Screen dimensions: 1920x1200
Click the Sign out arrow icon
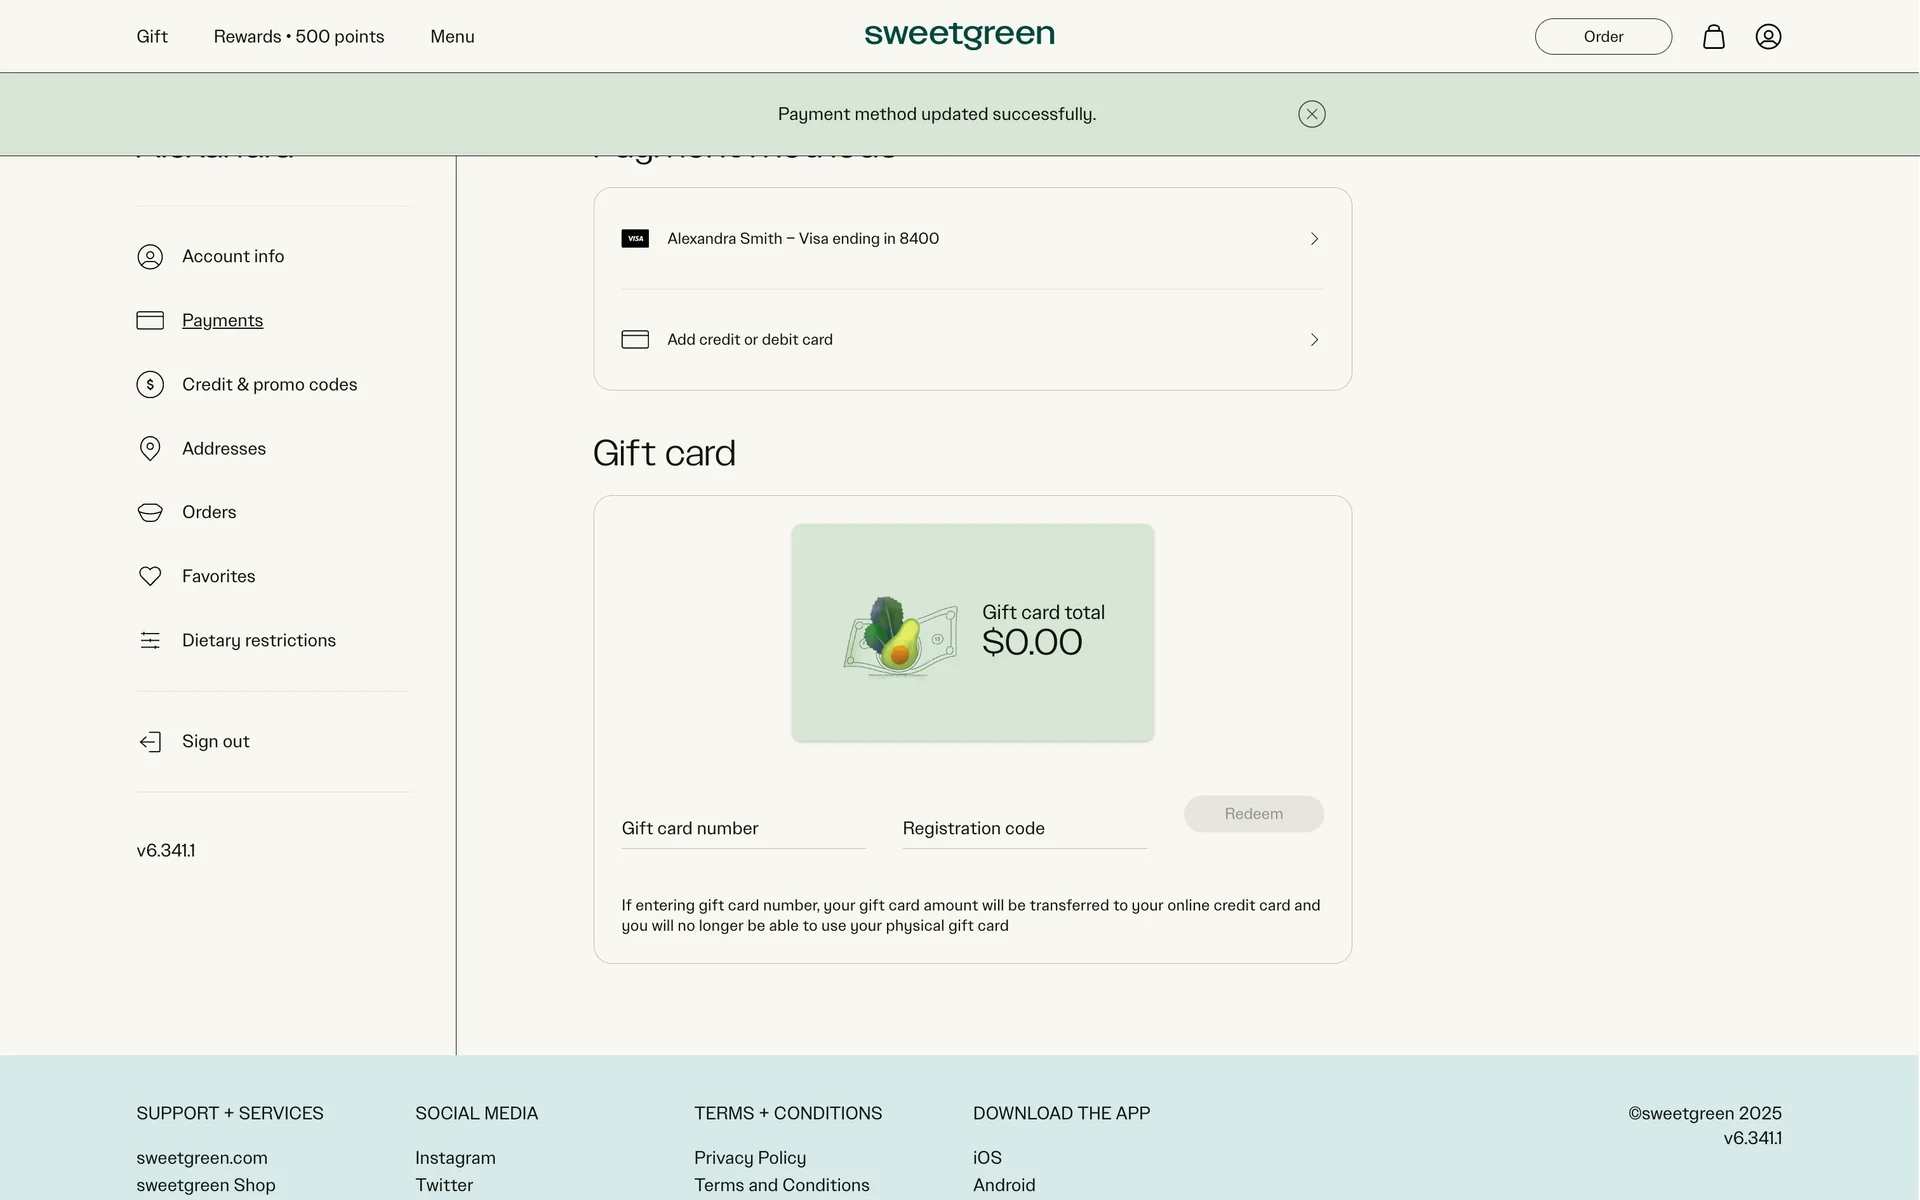[x=150, y=742]
